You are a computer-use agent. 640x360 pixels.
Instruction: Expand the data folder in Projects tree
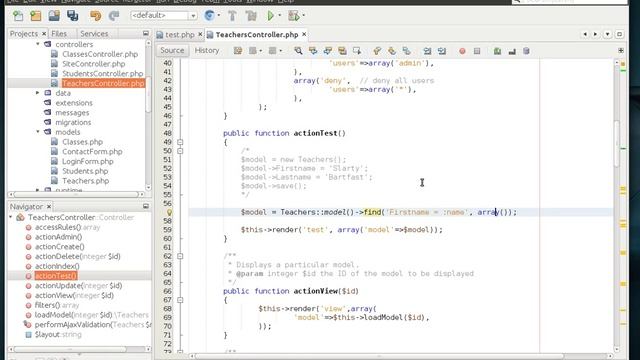point(38,93)
